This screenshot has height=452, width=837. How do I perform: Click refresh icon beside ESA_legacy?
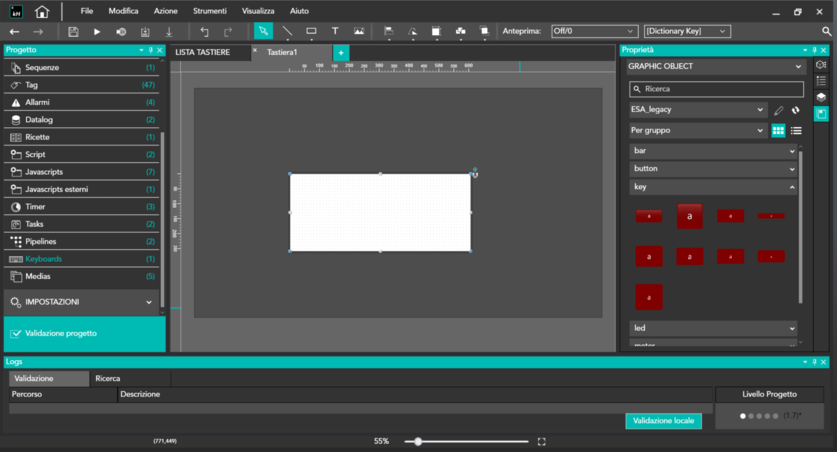pyautogui.click(x=796, y=110)
